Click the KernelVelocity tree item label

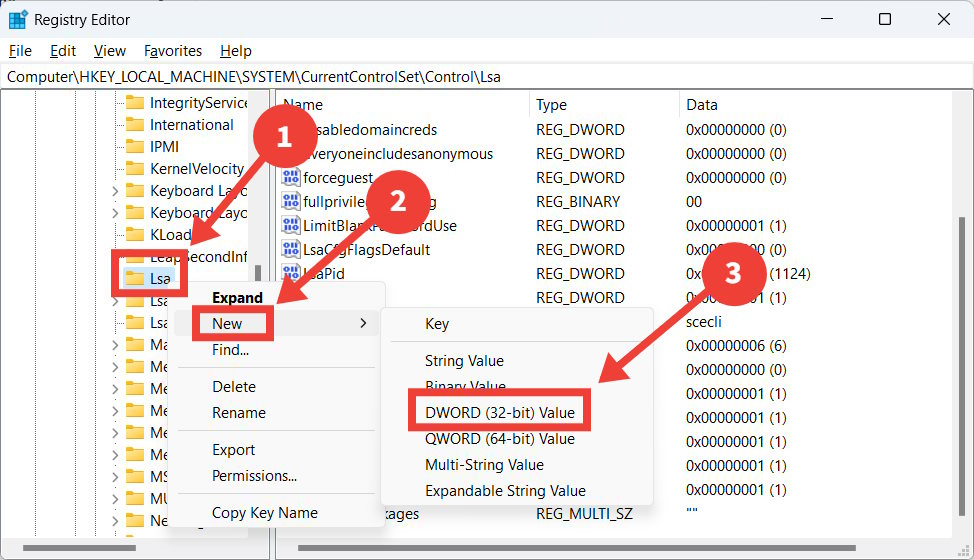[197, 169]
